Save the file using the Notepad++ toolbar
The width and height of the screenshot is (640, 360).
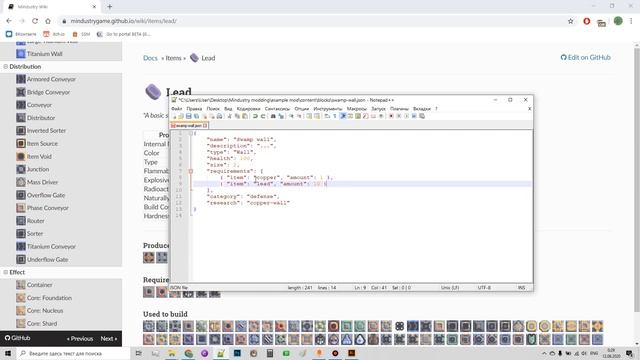(189, 116)
